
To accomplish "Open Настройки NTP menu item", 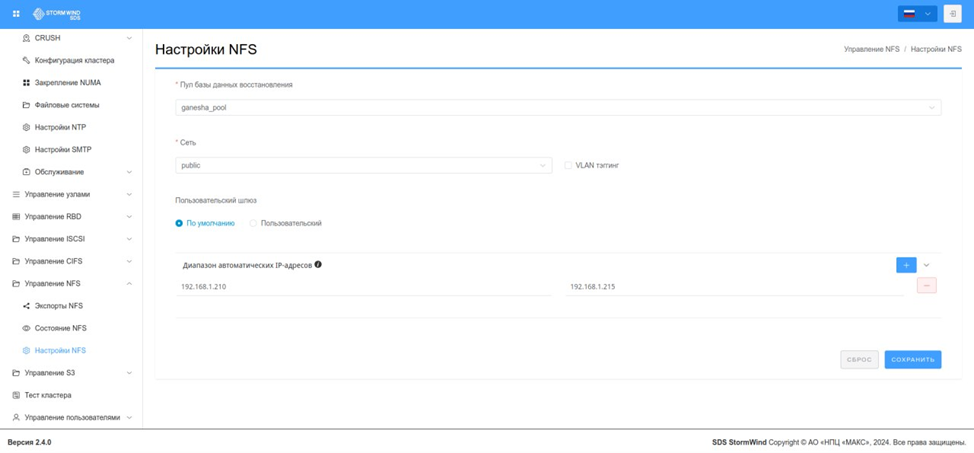I will [x=60, y=127].
